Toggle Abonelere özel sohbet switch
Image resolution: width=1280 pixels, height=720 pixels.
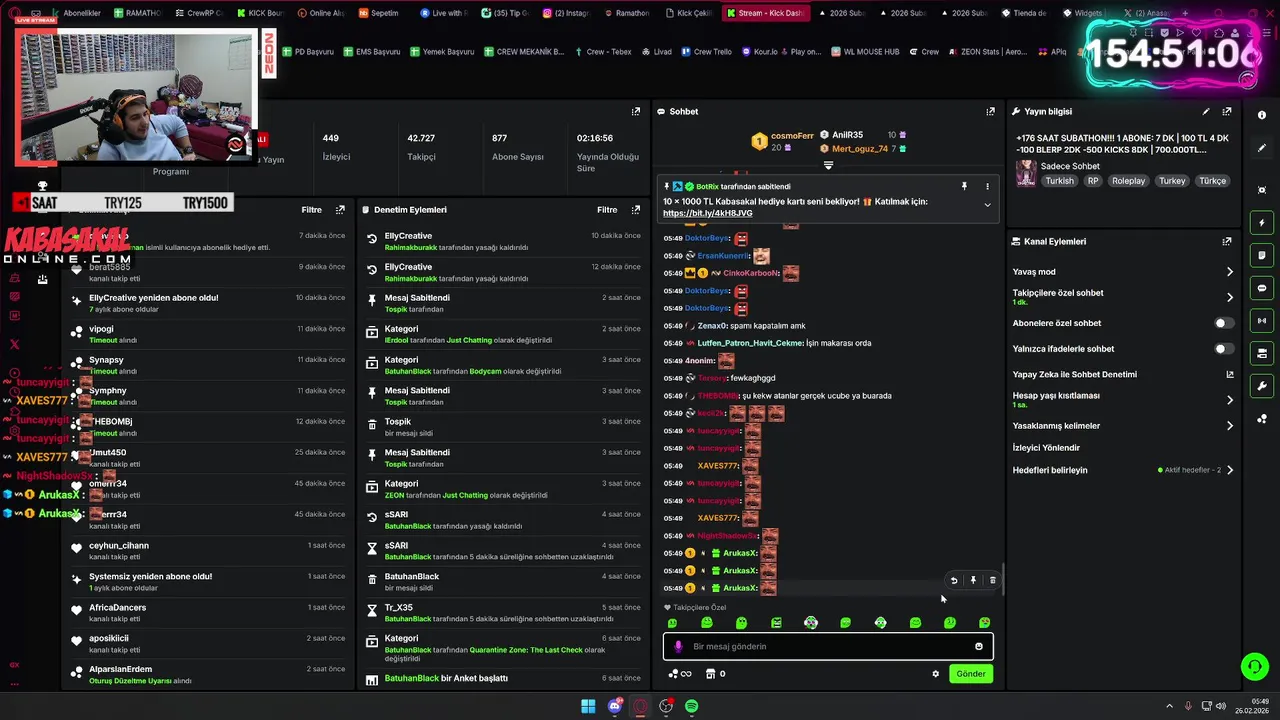[x=1223, y=323]
